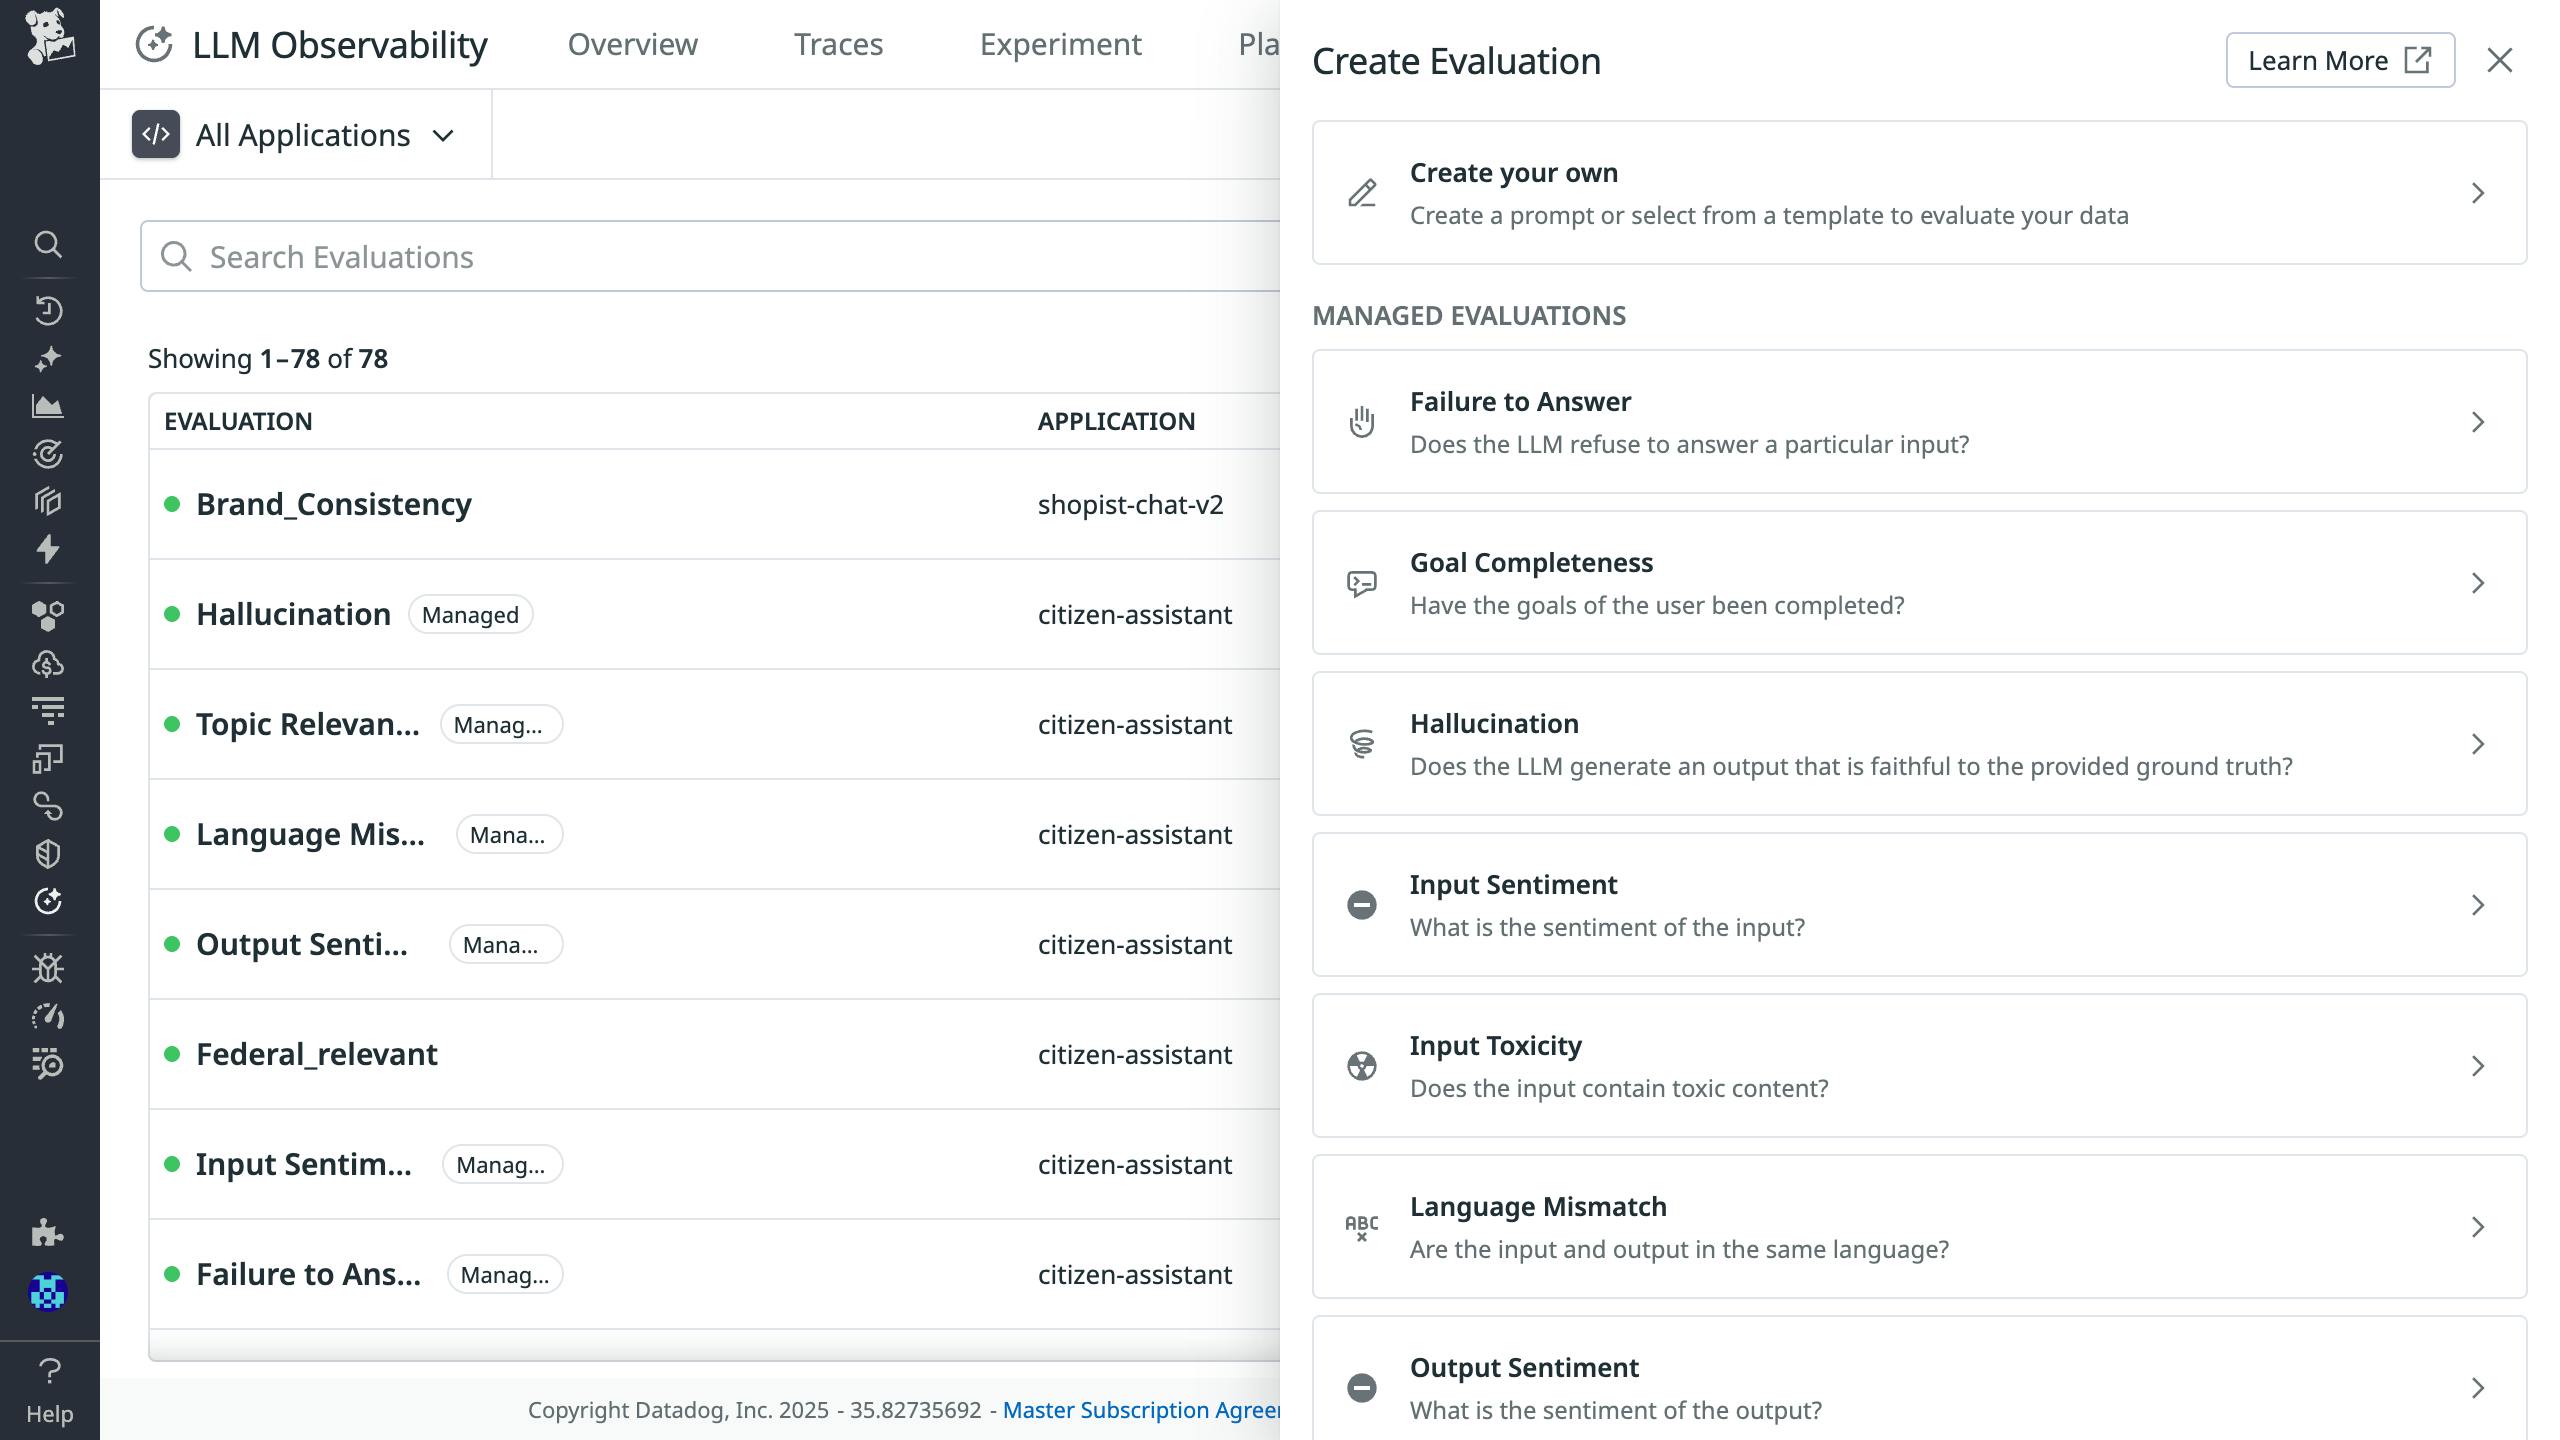Click the green status dot next to Hallucination
The width and height of the screenshot is (2560, 1440).
pos(172,614)
